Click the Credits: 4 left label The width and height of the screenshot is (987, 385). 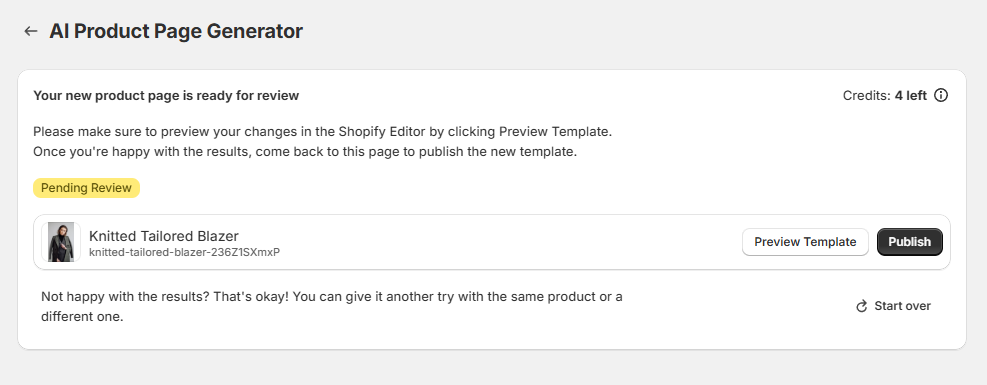tap(884, 96)
